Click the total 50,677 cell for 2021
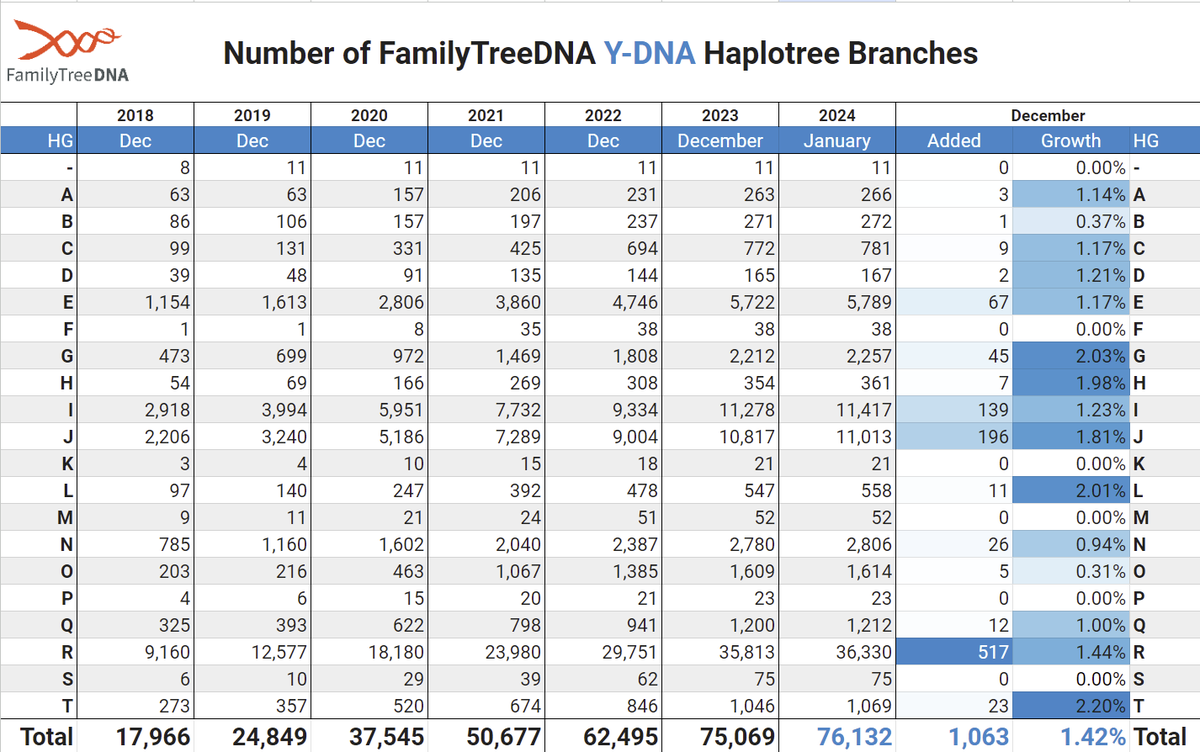1200x752 pixels. click(486, 736)
